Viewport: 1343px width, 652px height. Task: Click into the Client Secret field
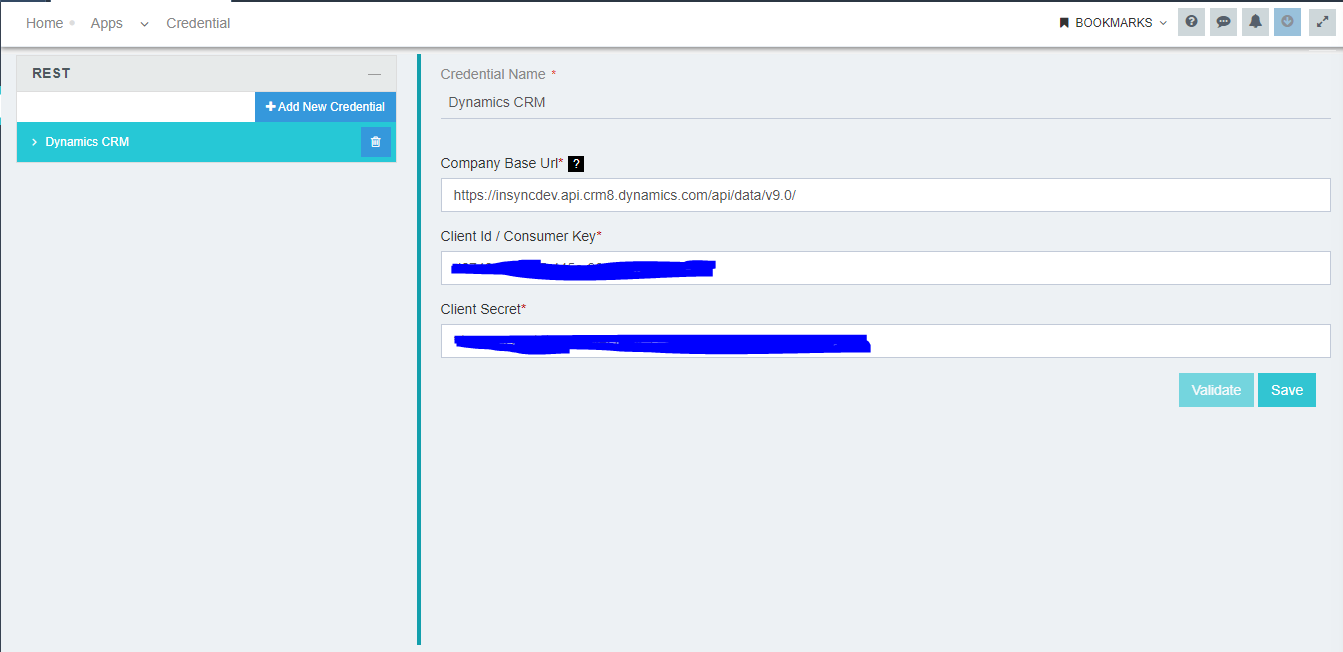[x=885, y=341]
